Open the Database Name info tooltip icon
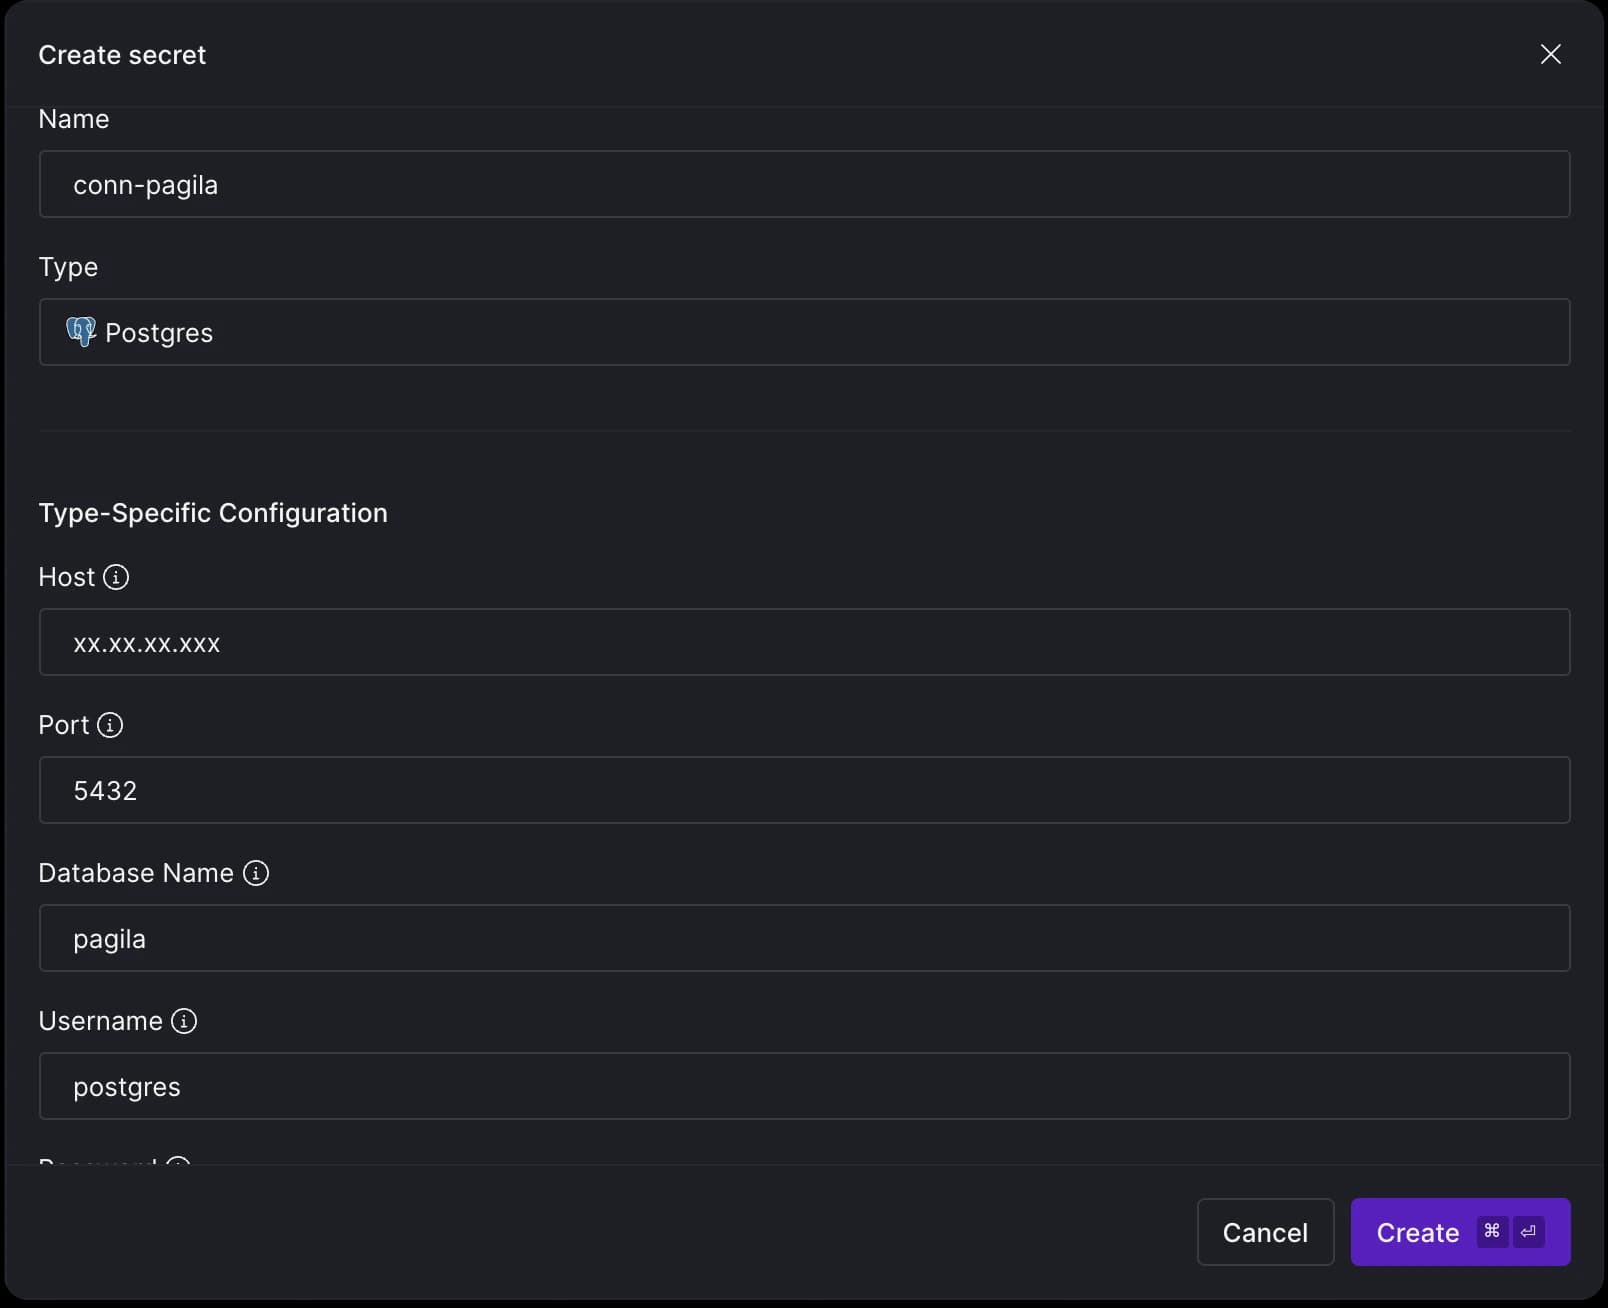The image size is (1608, 1308). (256, 873)
